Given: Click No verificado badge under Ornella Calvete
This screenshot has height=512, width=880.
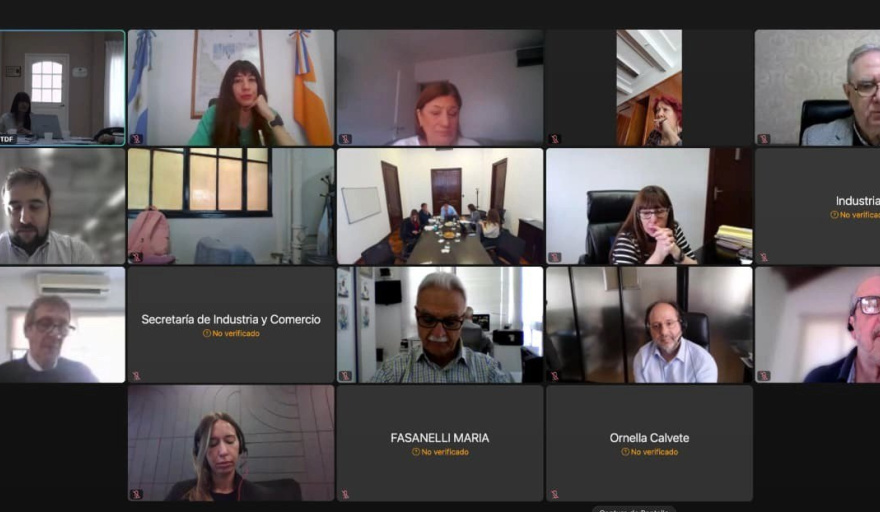Looking at the screenshot, I should pos(649,452).
